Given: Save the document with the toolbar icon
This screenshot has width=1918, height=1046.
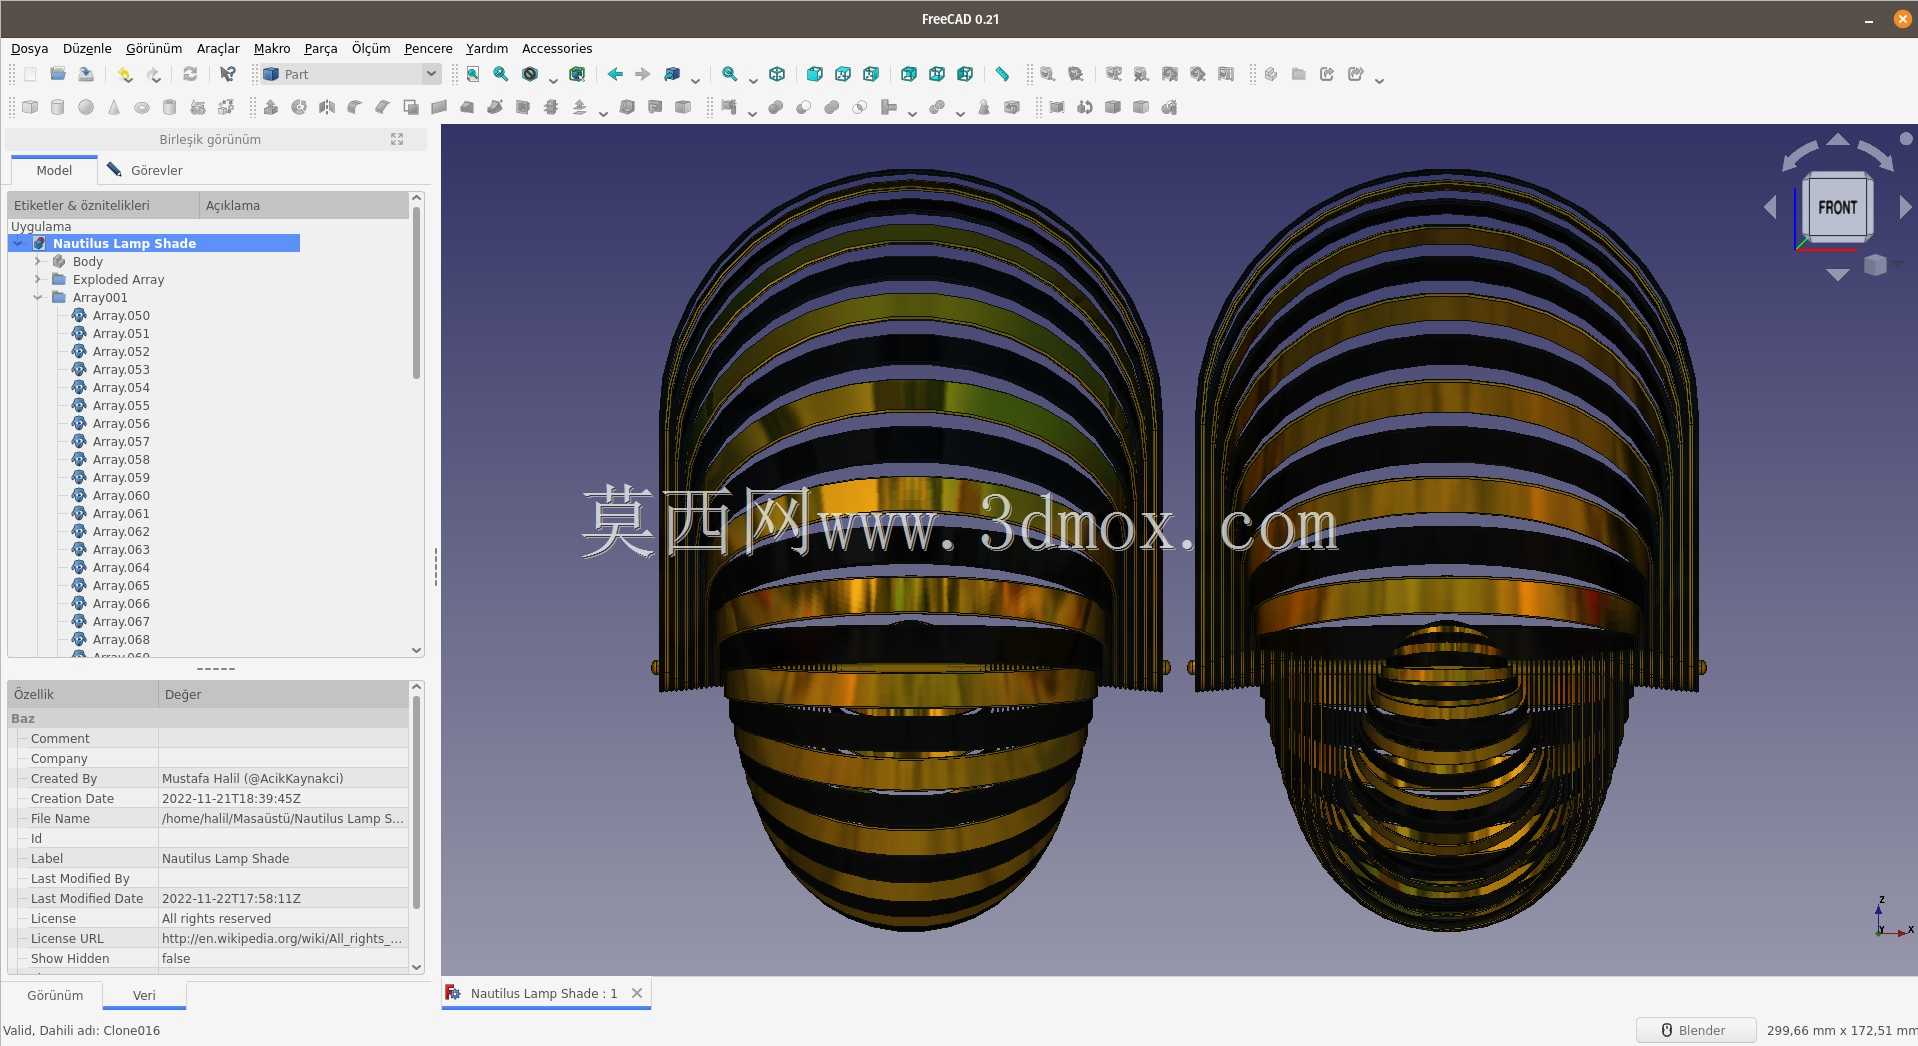Looking at the screenshot, I should click(86, 74).
